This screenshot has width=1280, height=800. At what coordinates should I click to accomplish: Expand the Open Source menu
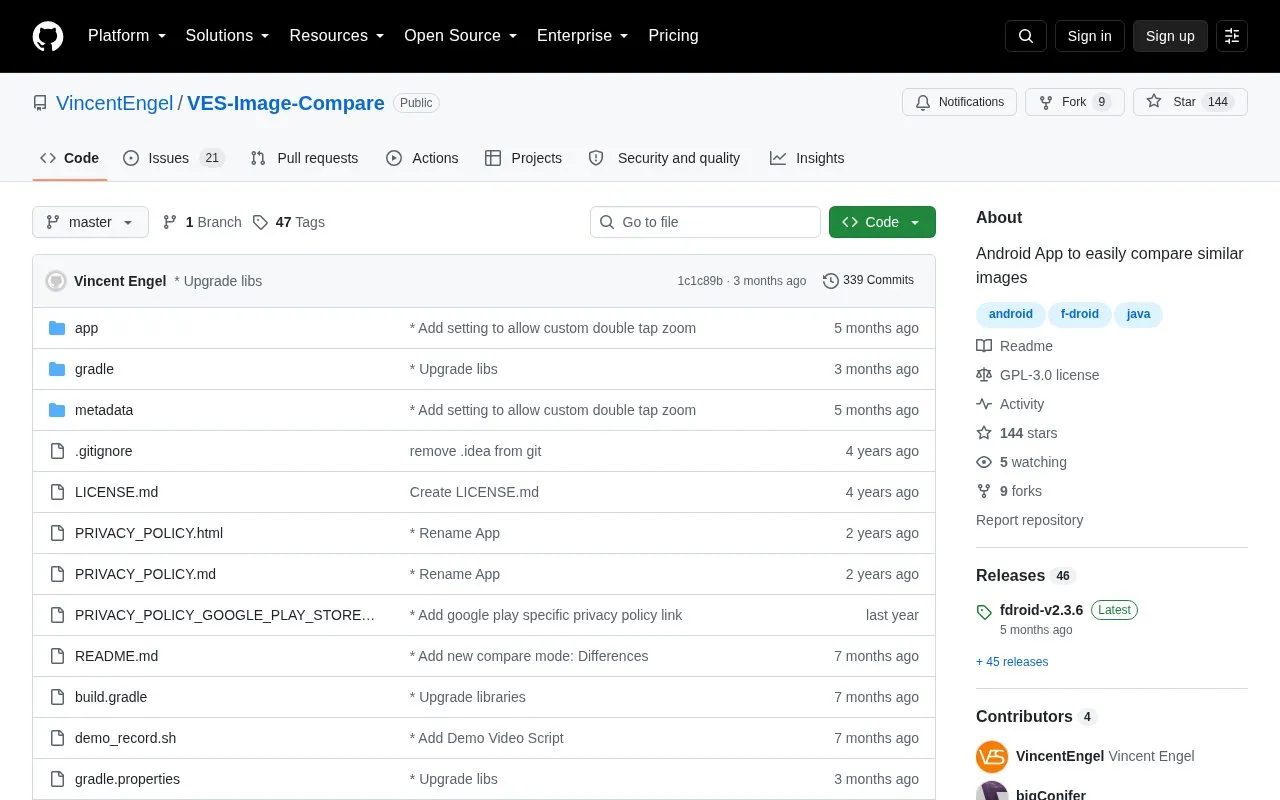coord(461,36)
